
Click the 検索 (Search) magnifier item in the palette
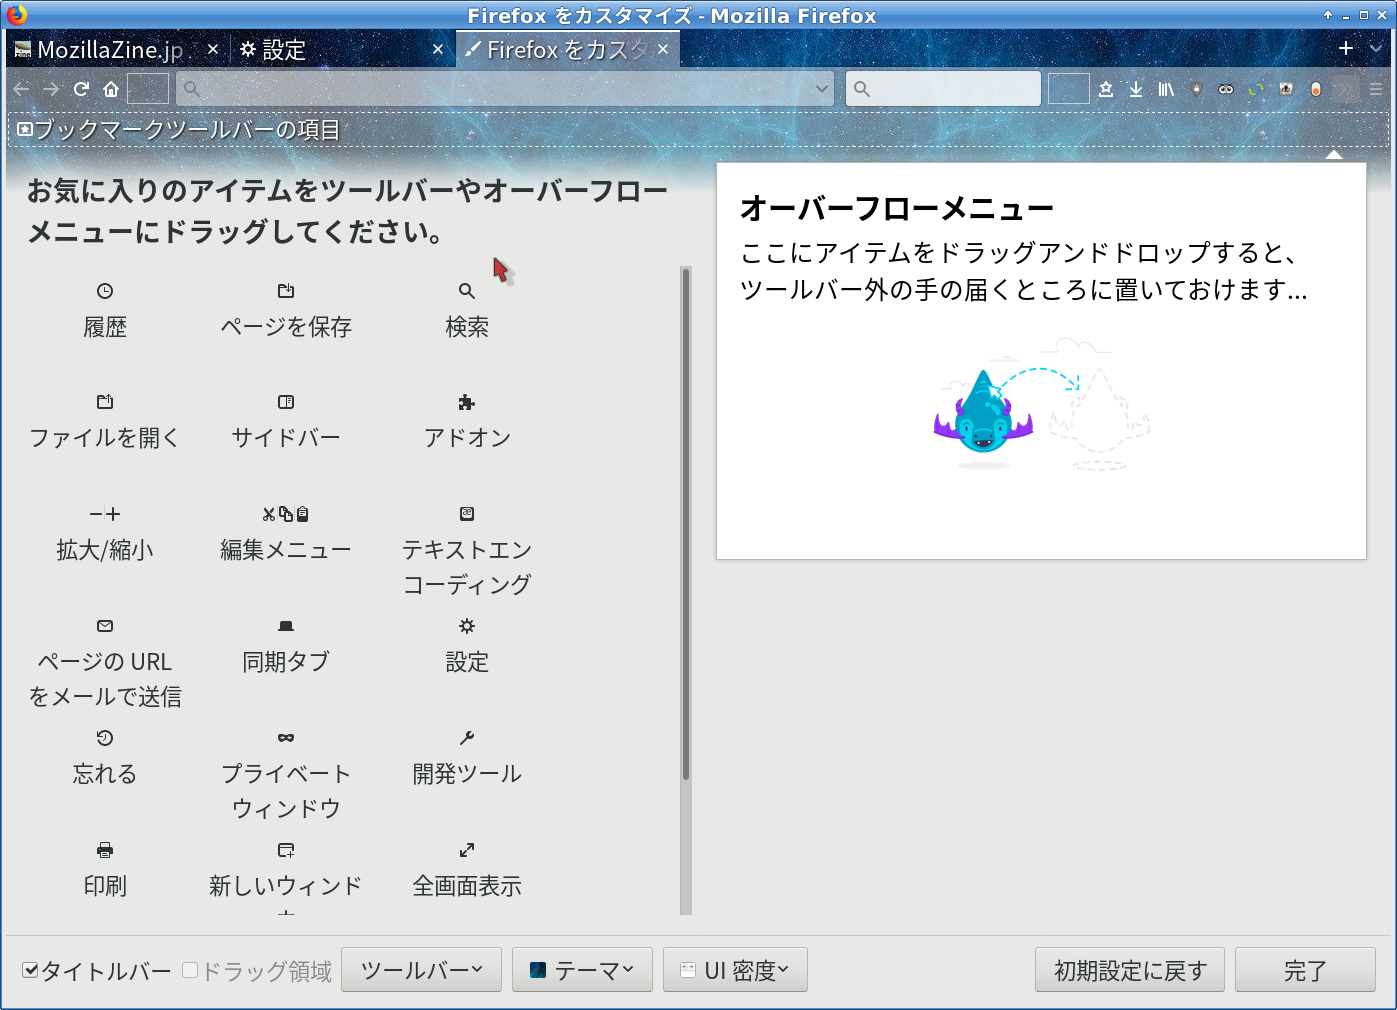click(x=467, y=310)
